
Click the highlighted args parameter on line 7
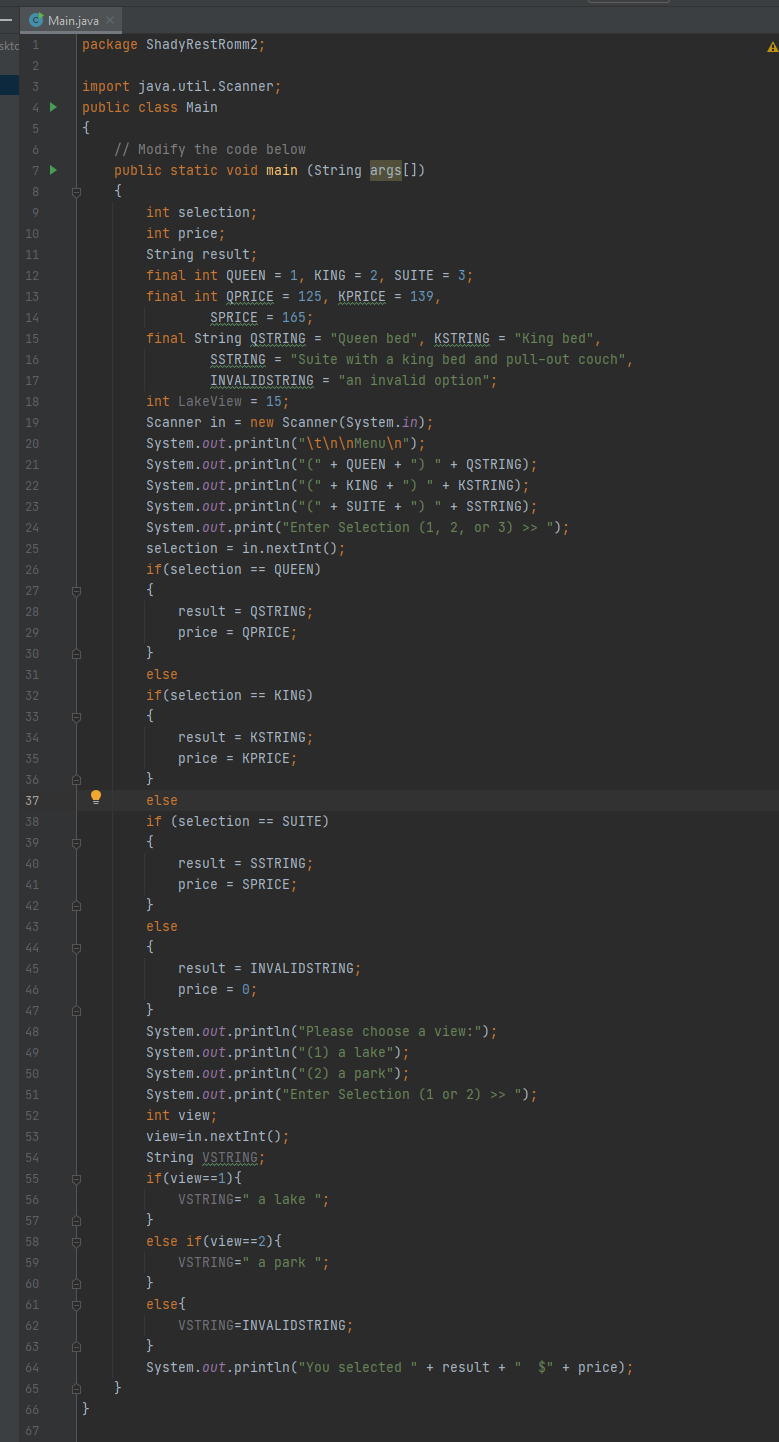[x=386, y=170]
